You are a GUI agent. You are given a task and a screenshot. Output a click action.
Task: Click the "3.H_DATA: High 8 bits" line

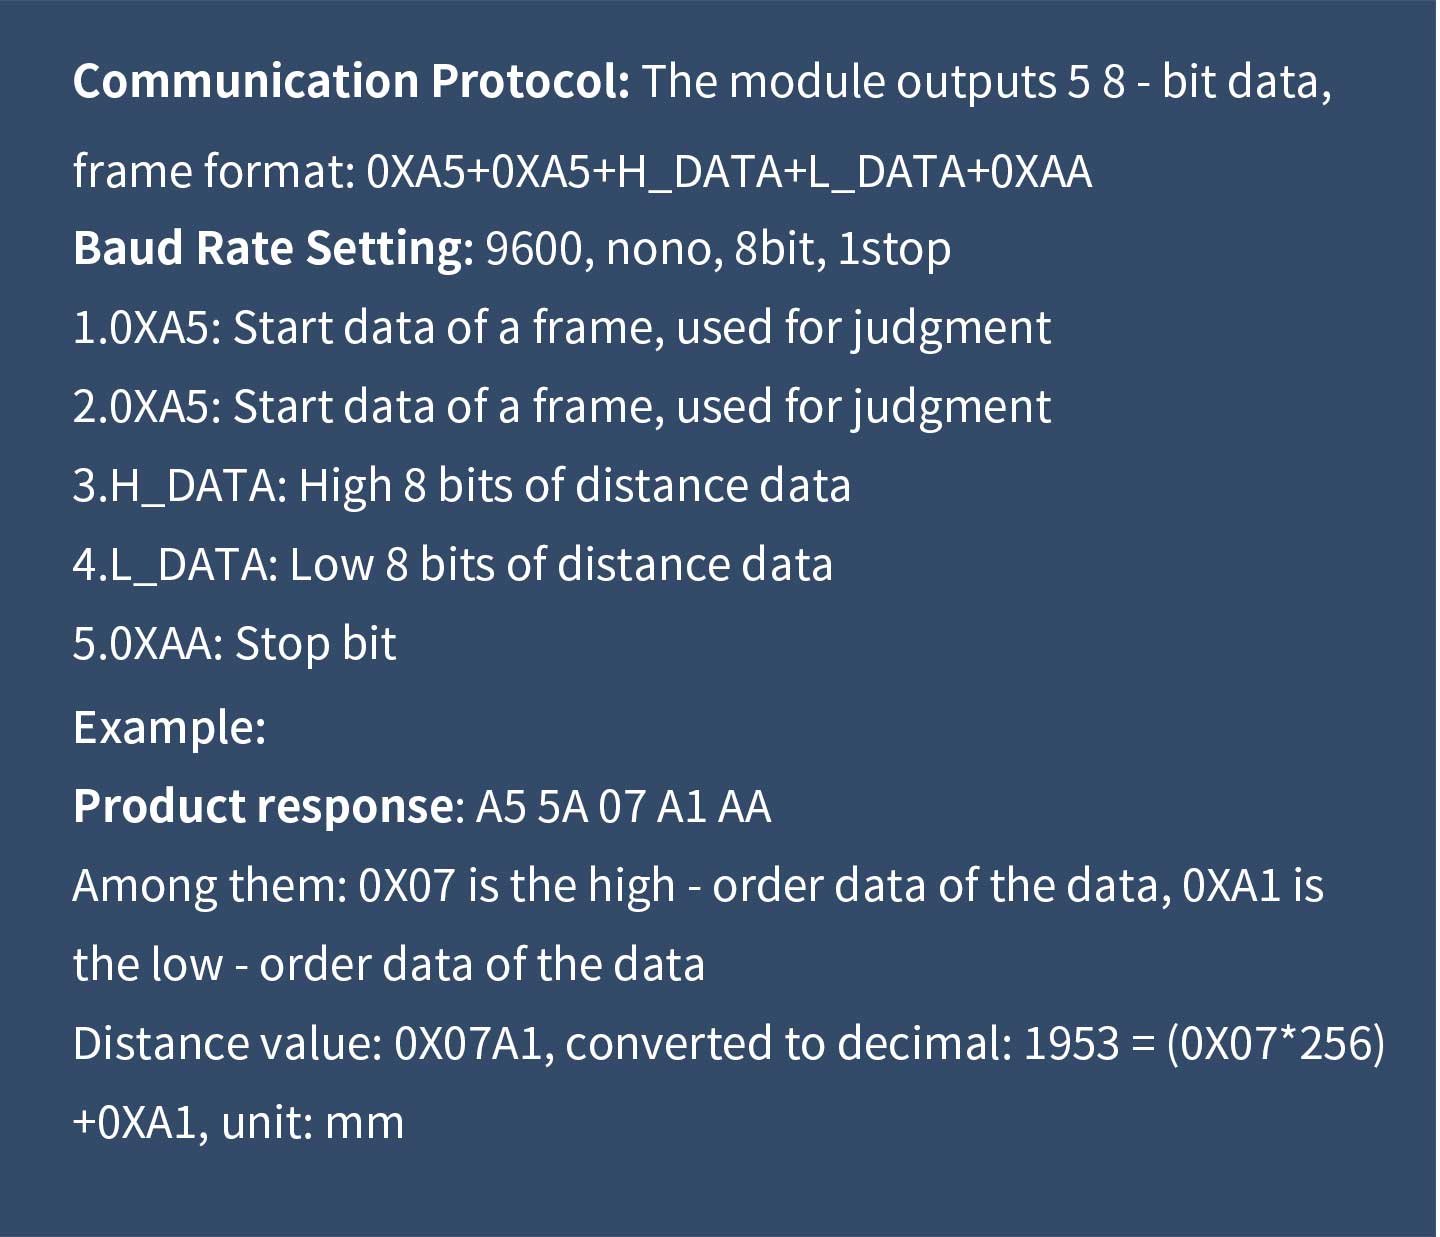pyautogui.click(x=461, y=486)
